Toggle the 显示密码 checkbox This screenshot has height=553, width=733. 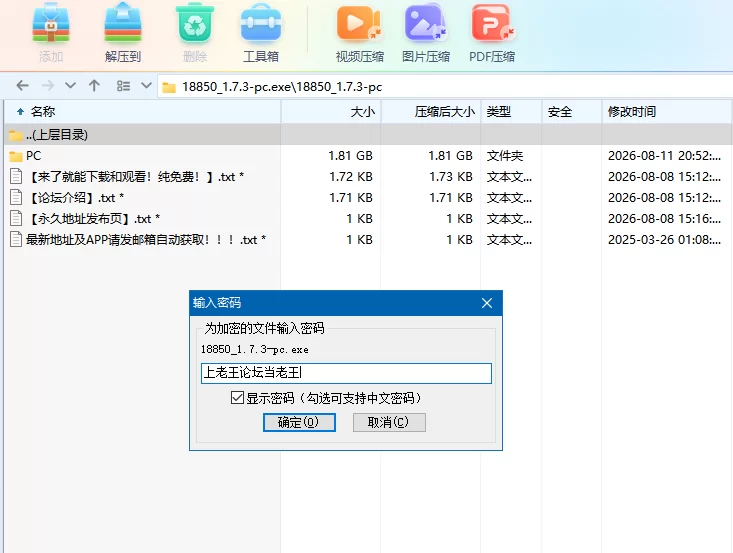point(237,398)
